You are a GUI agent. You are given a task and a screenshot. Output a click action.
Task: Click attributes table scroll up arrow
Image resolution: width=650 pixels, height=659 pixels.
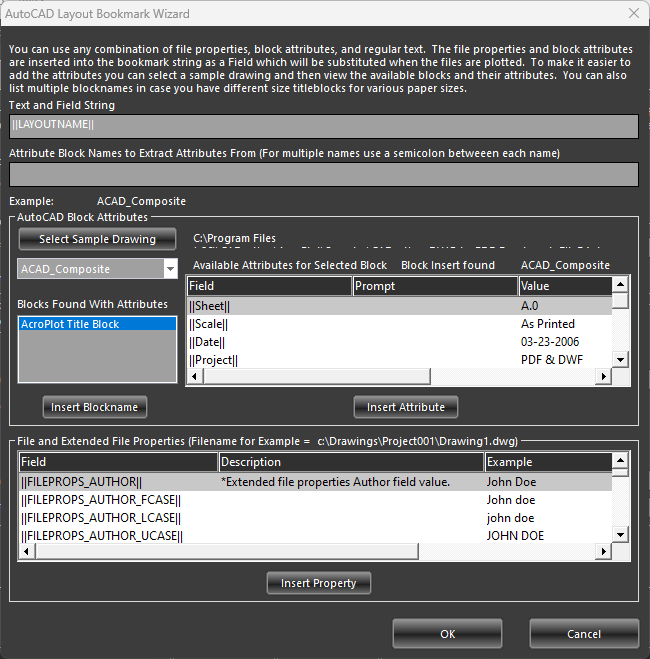620,285
